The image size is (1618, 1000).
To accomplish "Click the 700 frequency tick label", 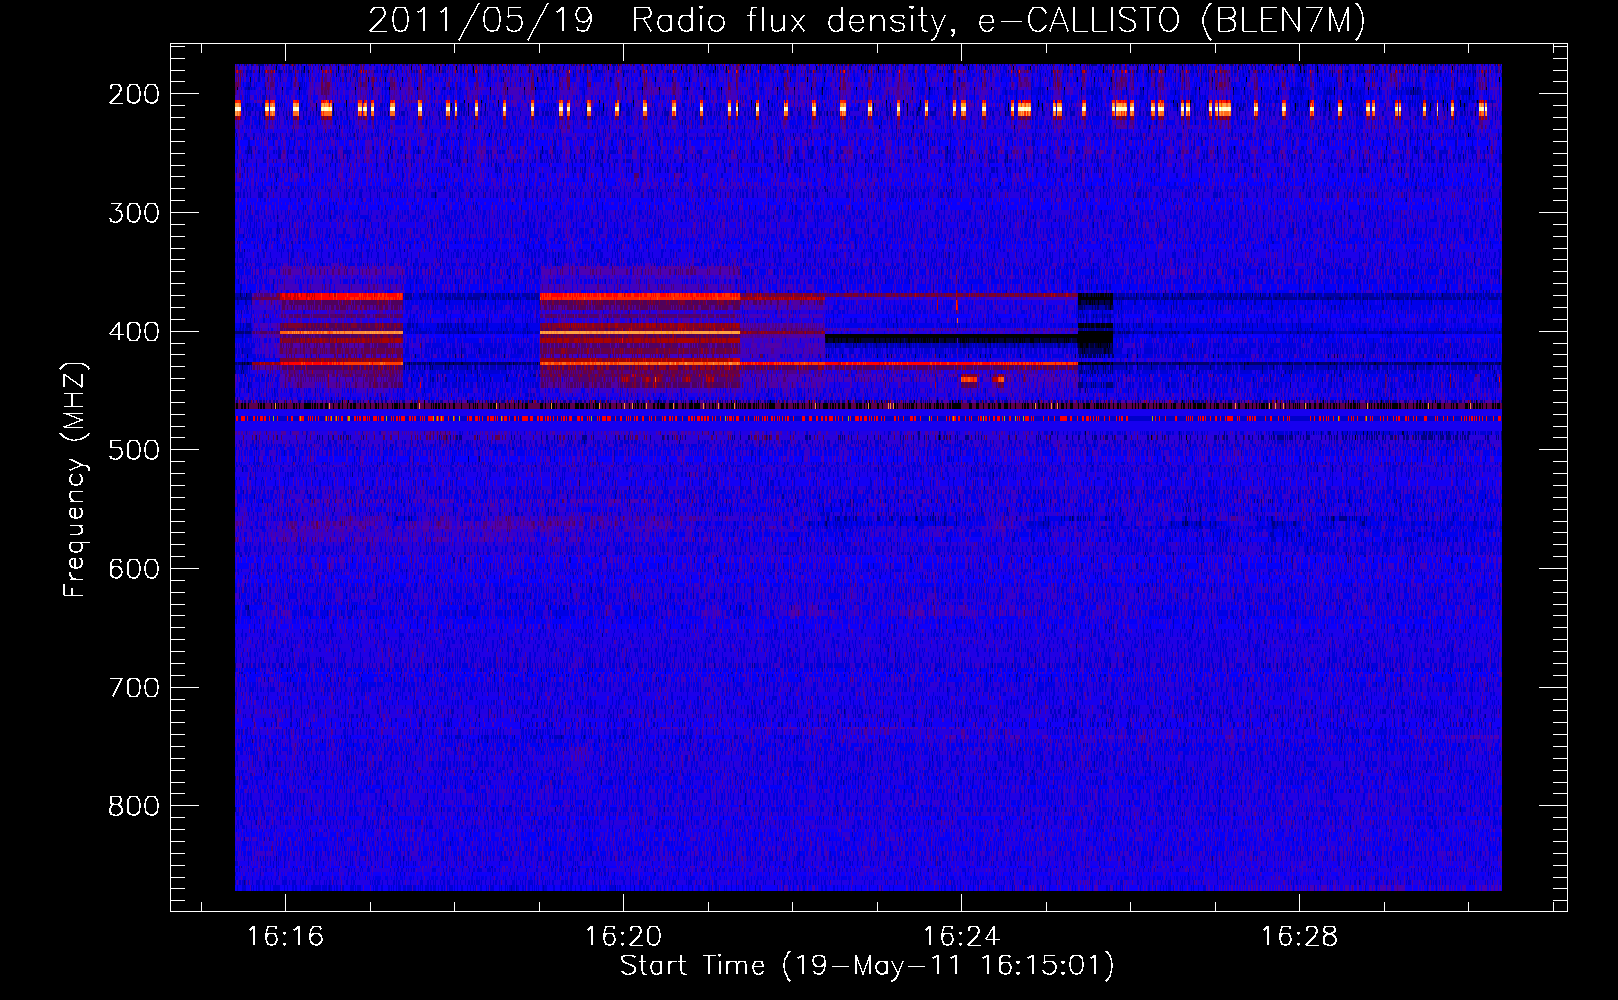I will click(134, 688).
